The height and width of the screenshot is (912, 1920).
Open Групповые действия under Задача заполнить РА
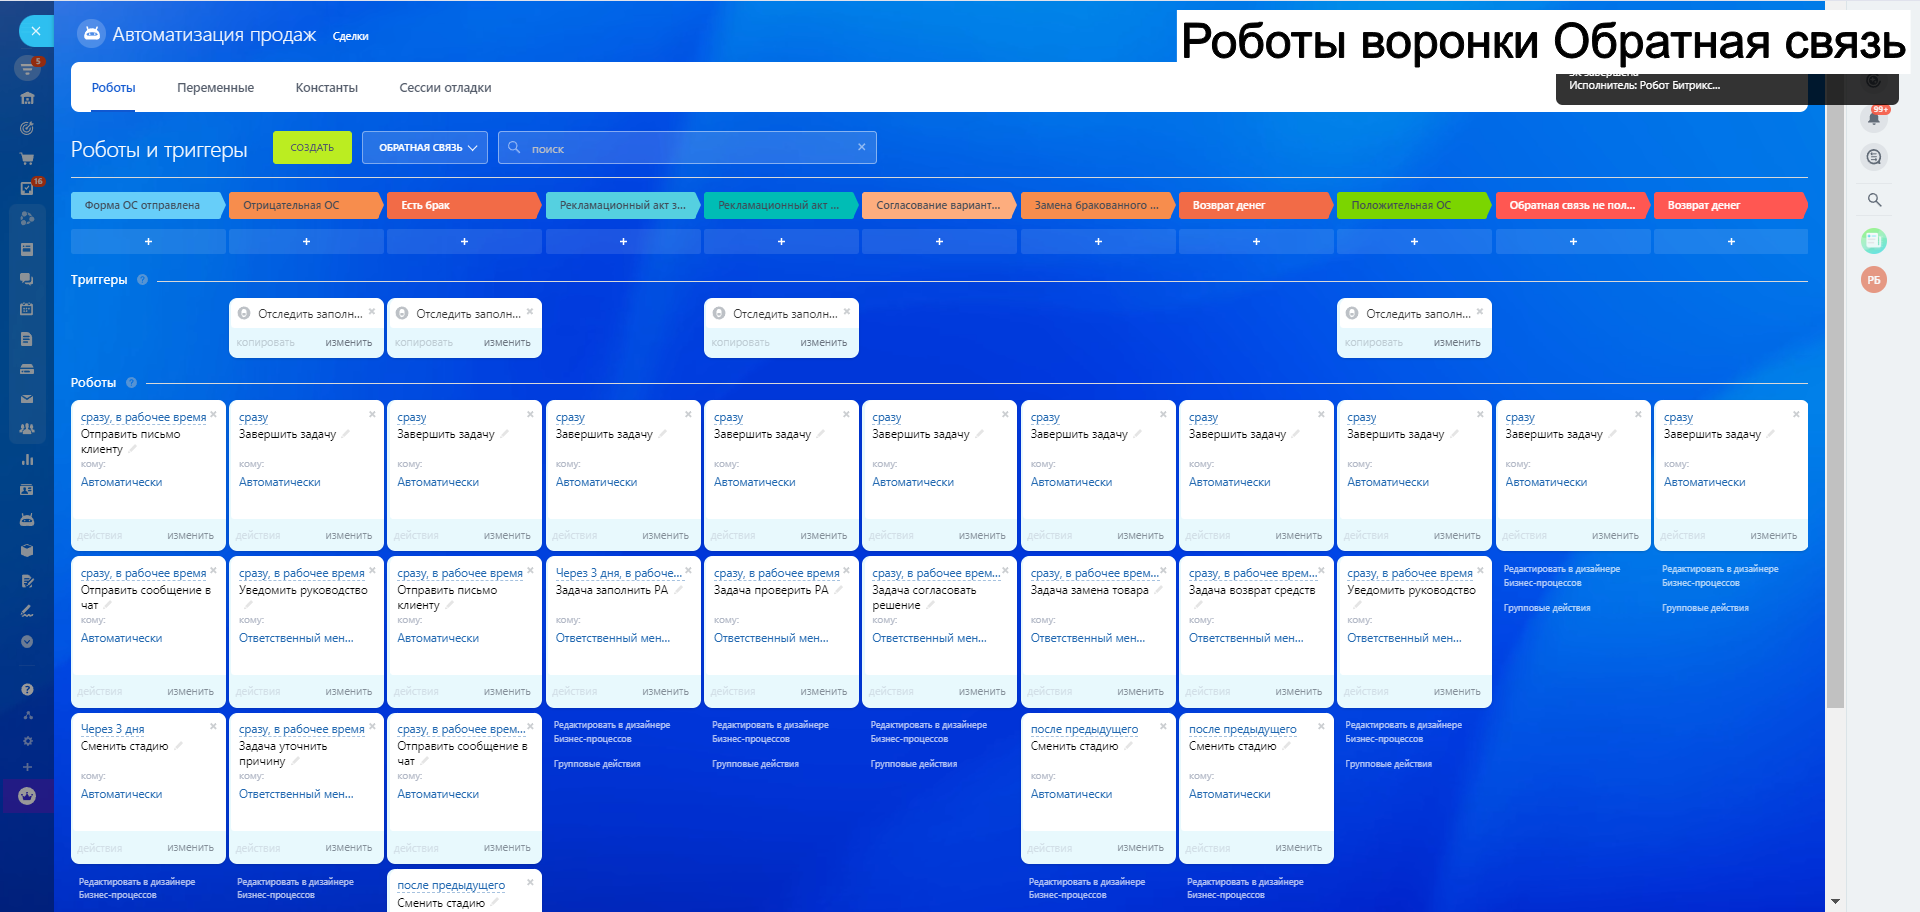597,764
